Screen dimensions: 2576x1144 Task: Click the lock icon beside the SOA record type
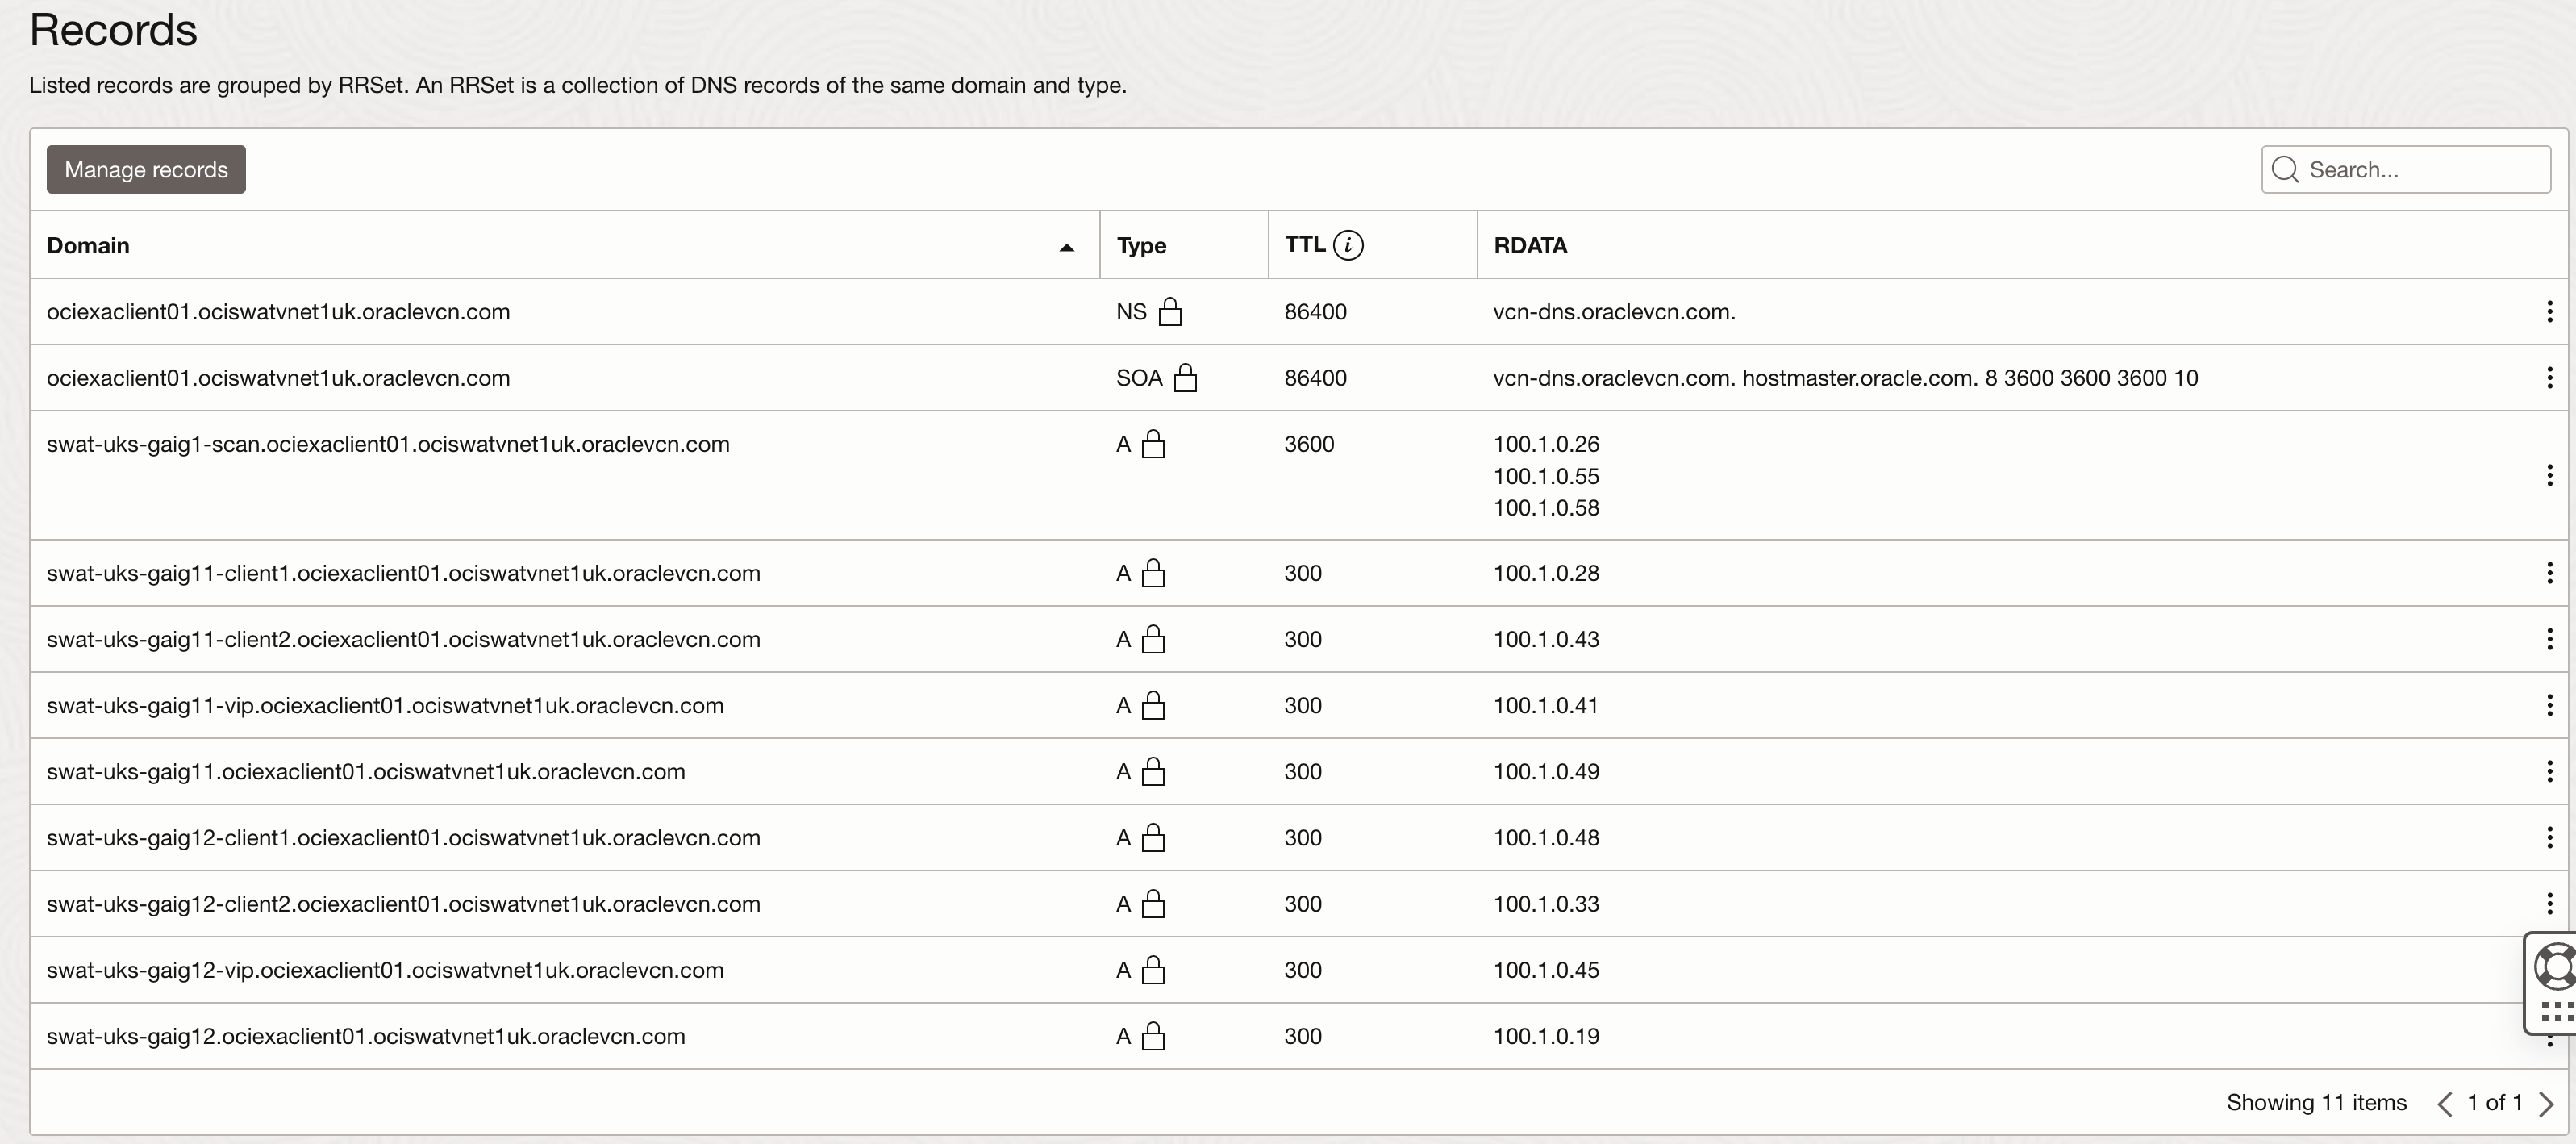(x=1186, y=378)
